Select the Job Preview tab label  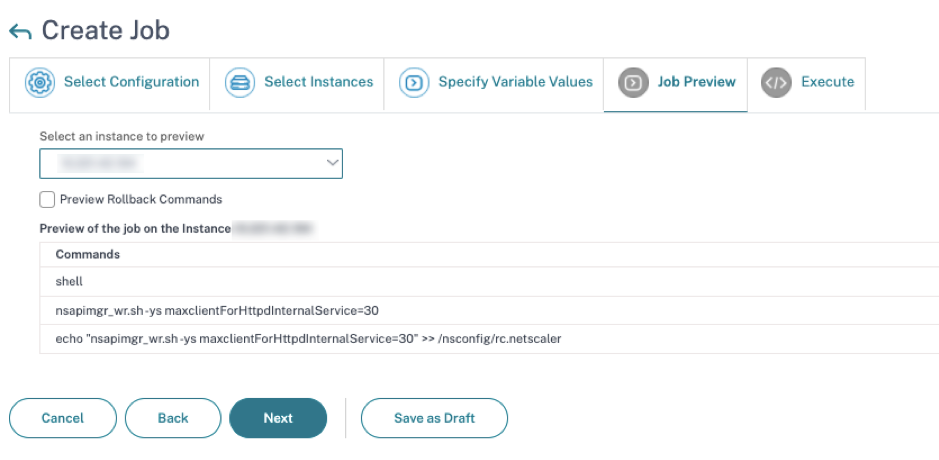(696, 81)
